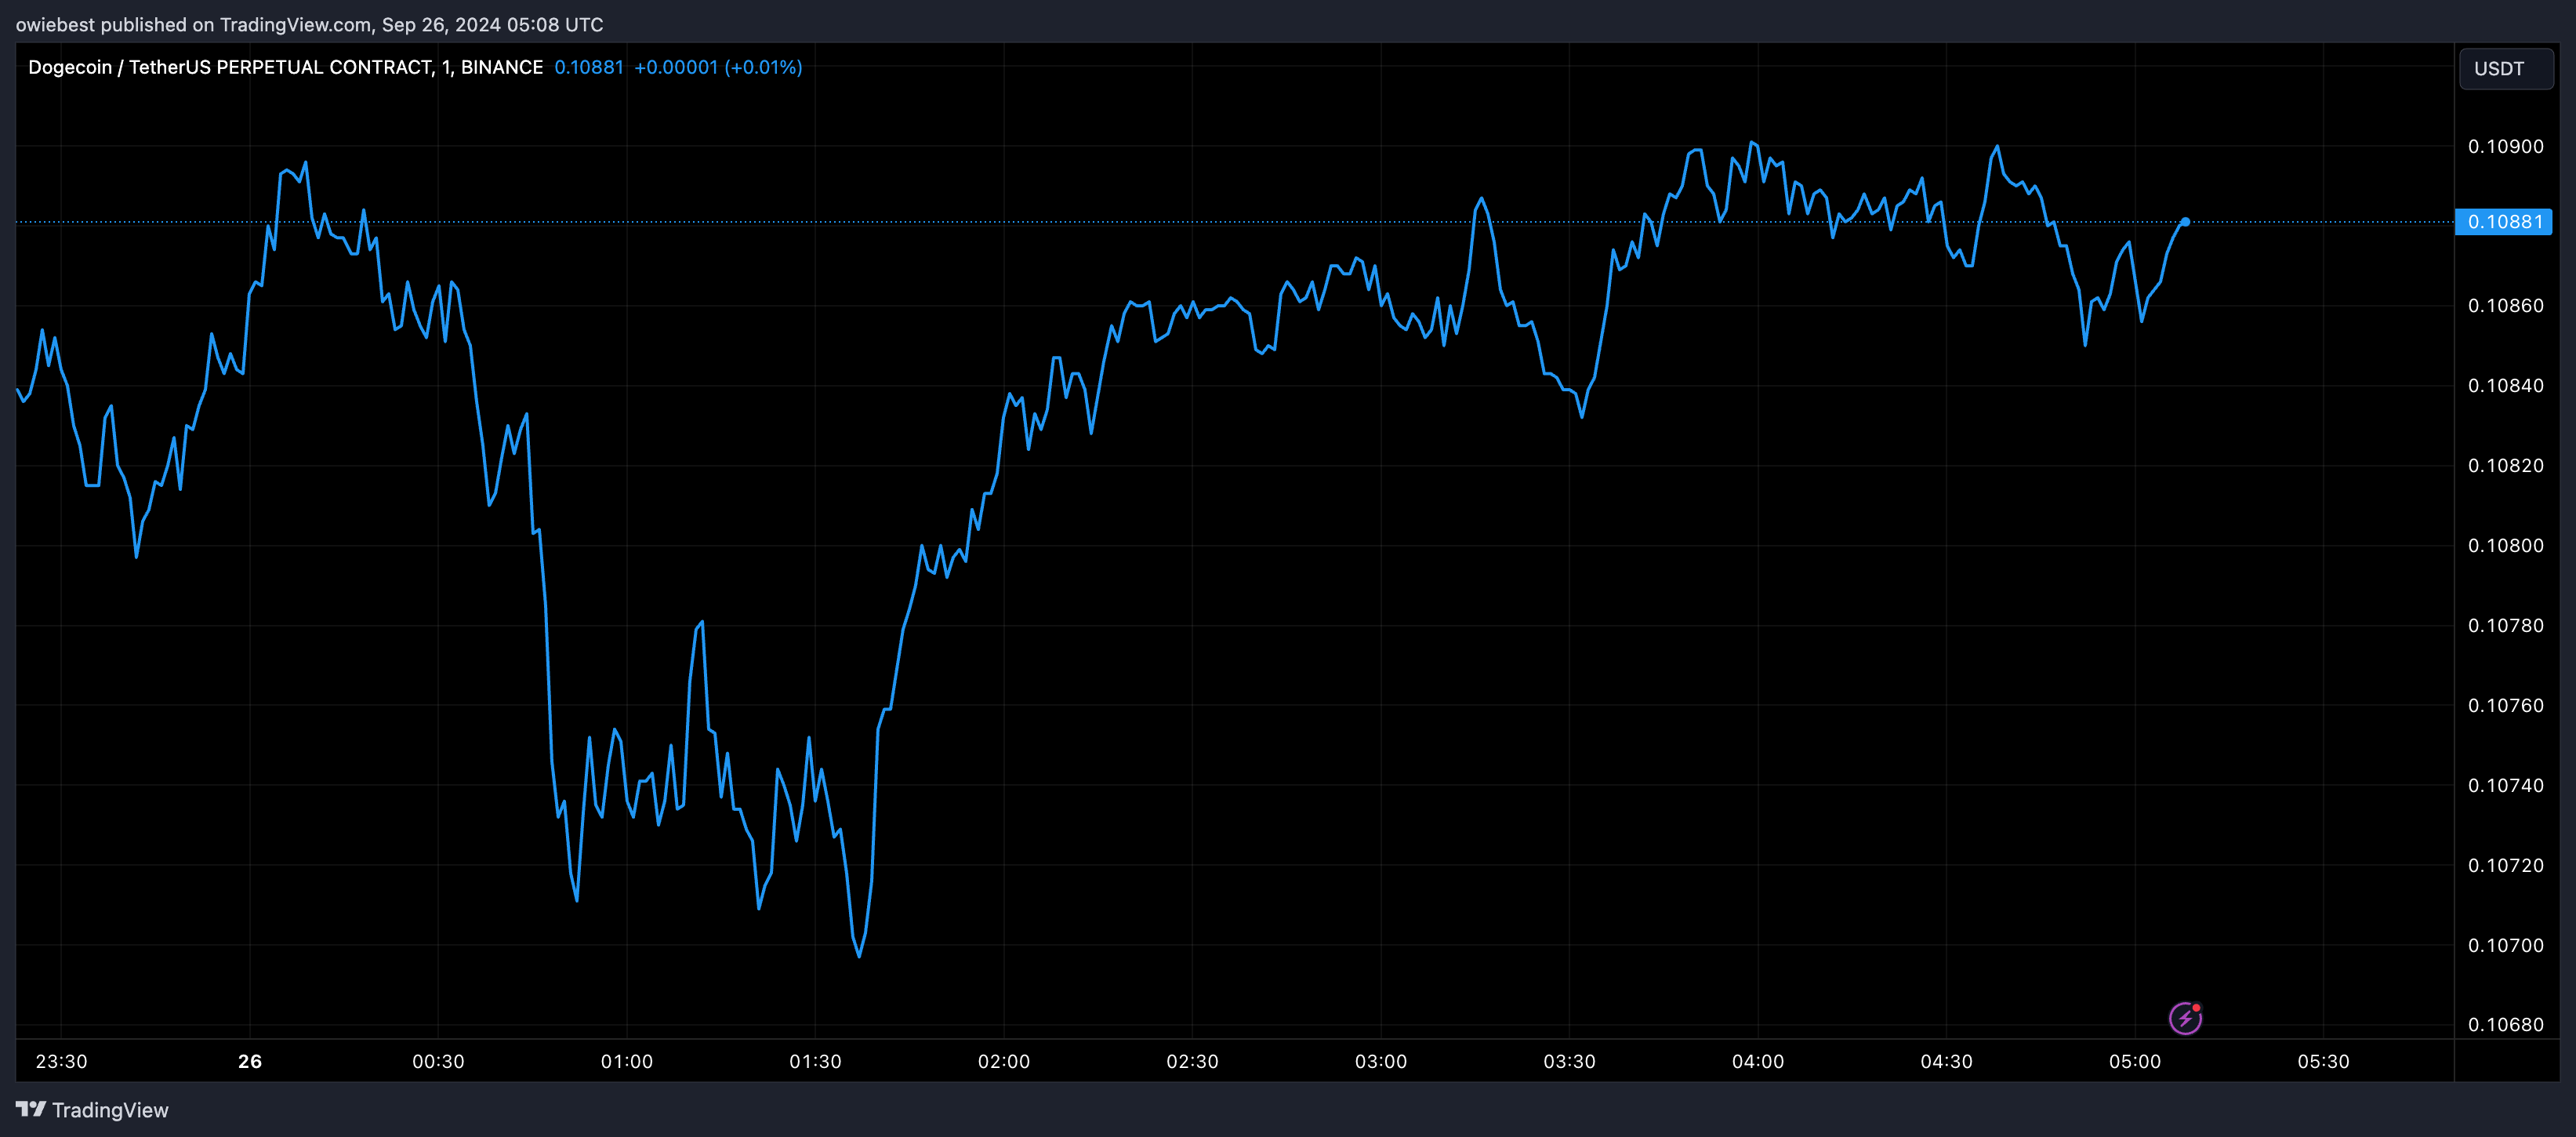Toggle the time axis by clicking 03:00

(x=1382, y=1062)
